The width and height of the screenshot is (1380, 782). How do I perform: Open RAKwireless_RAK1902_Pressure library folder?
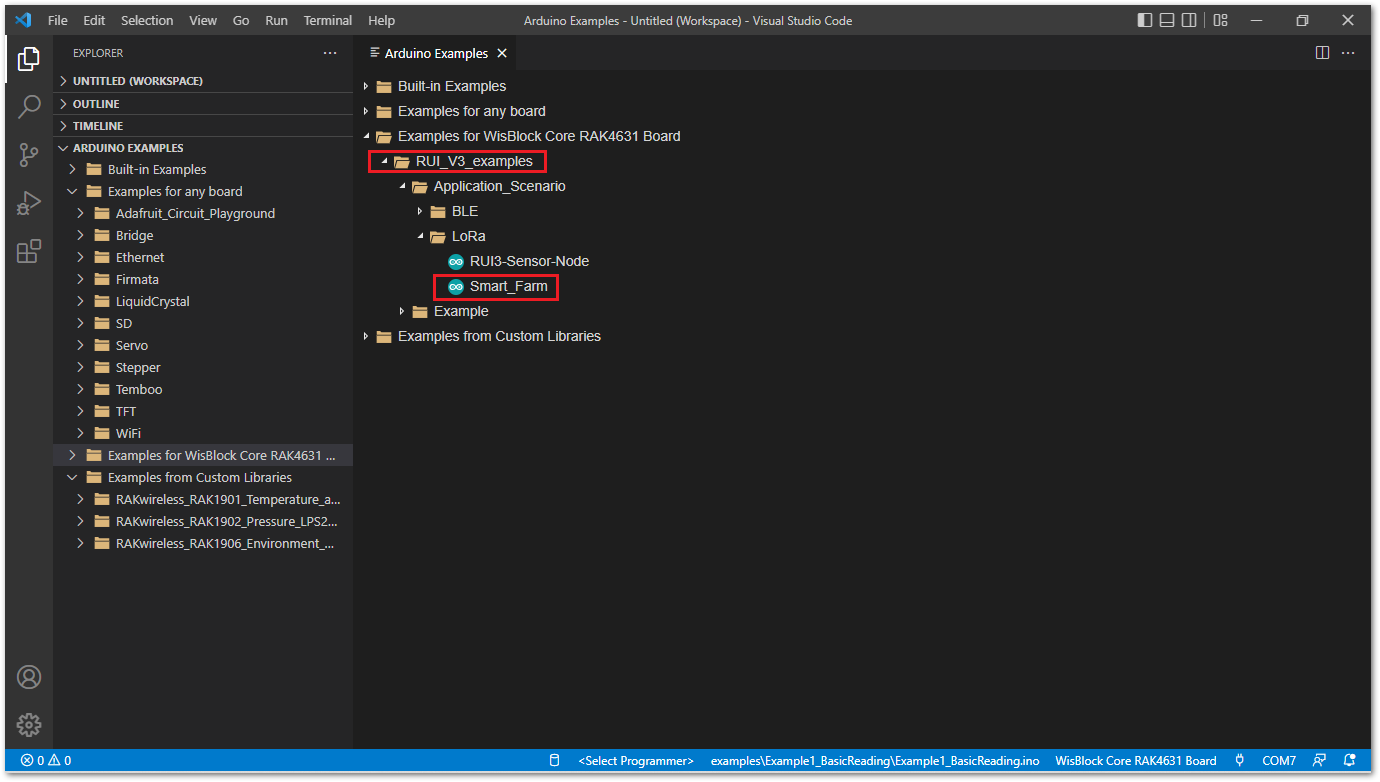pyautogui.click(x=203, y=522)
